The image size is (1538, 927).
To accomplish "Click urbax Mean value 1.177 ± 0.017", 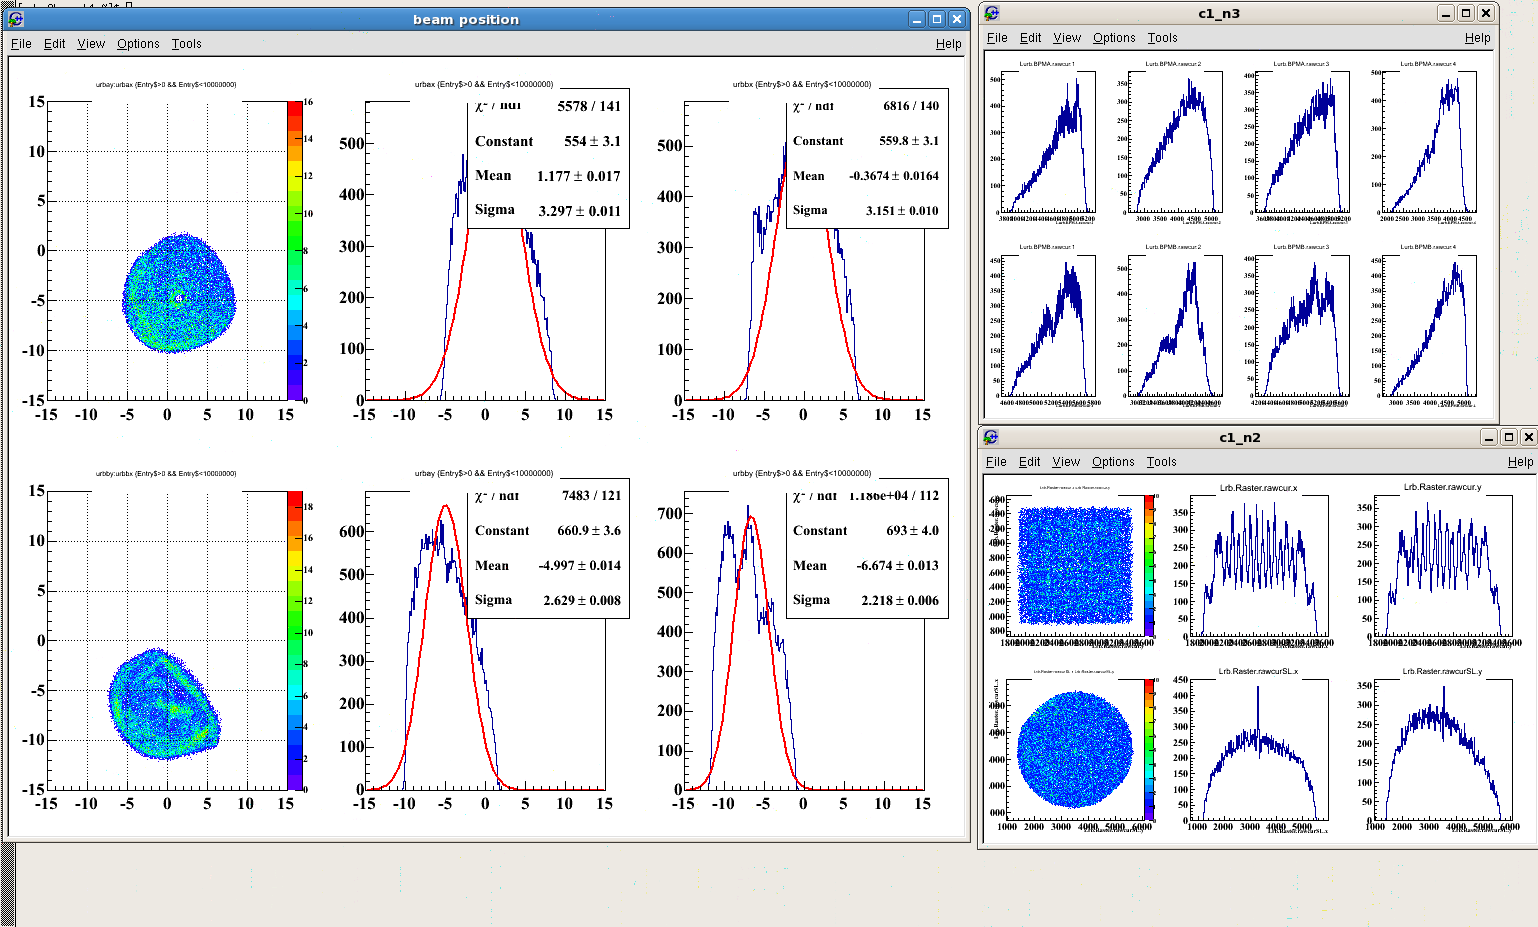I will point(578,176).
